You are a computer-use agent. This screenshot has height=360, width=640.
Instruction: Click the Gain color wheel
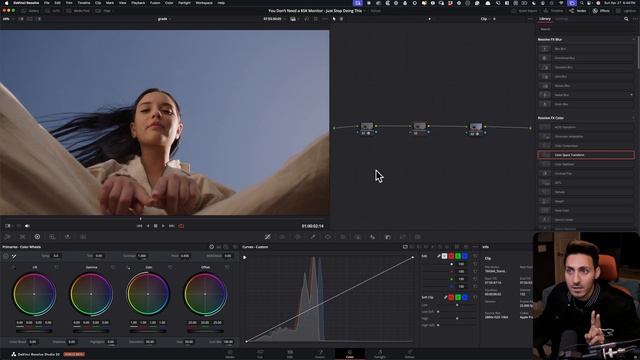[148, 294]
